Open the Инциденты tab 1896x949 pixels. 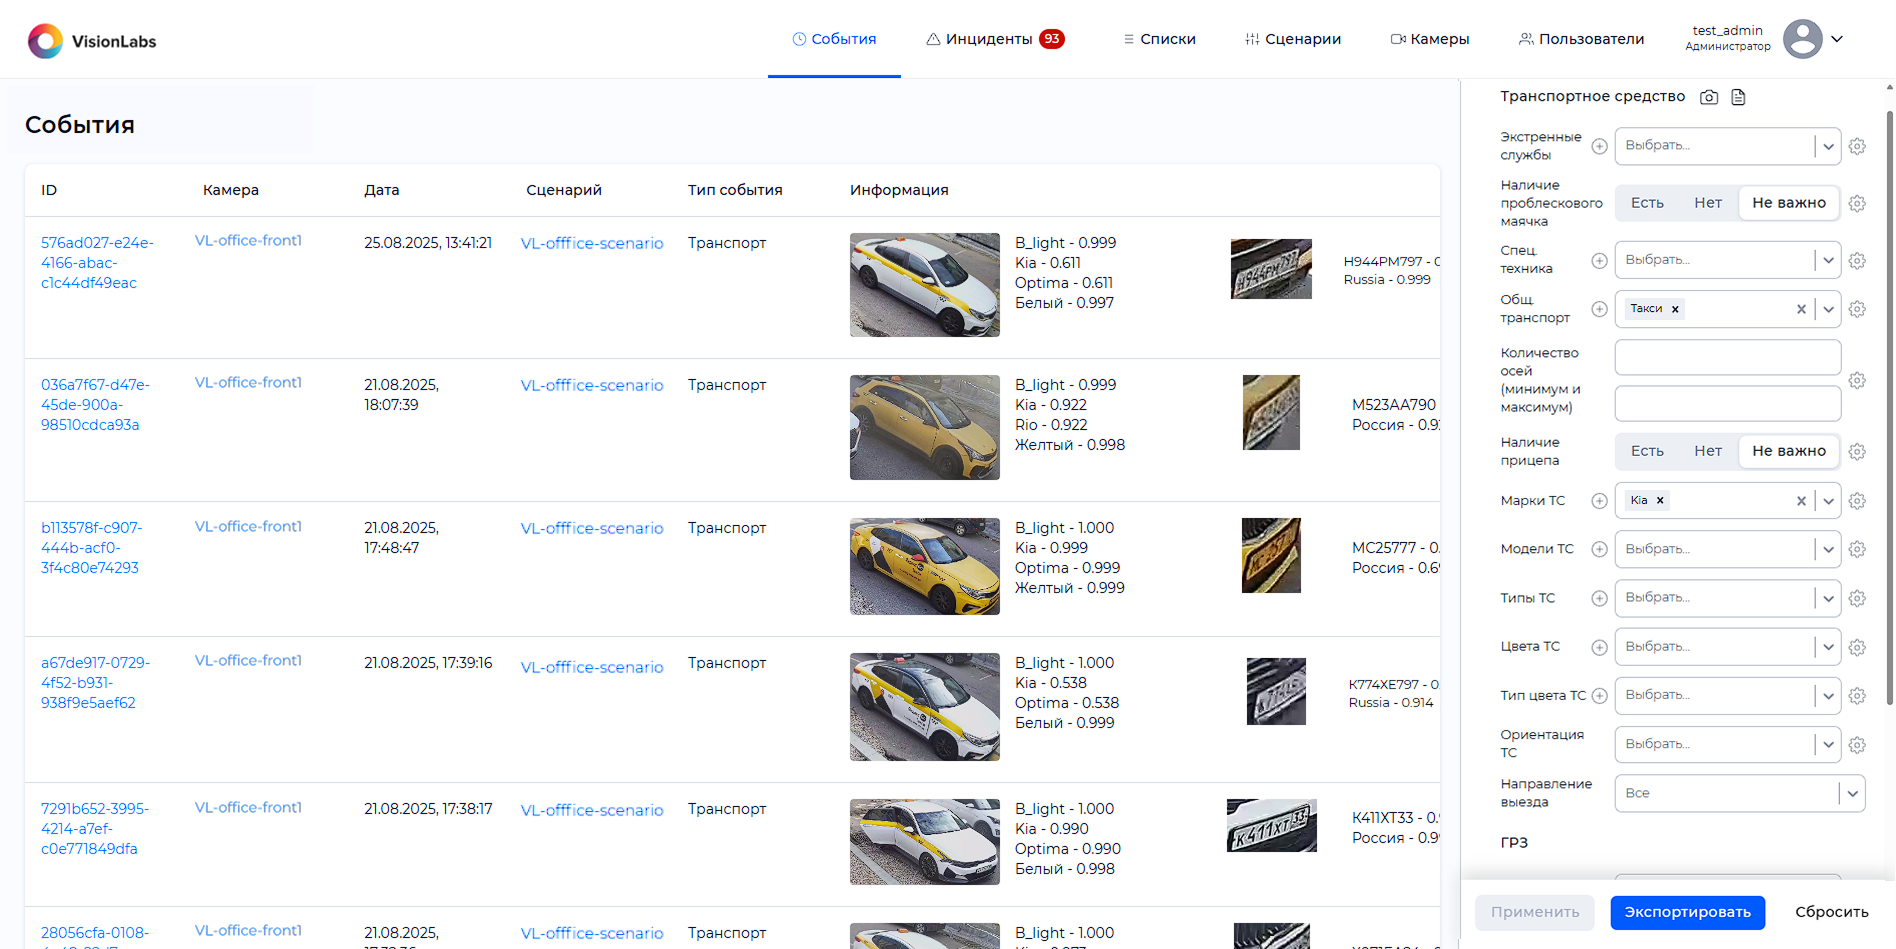pos(994,39)
